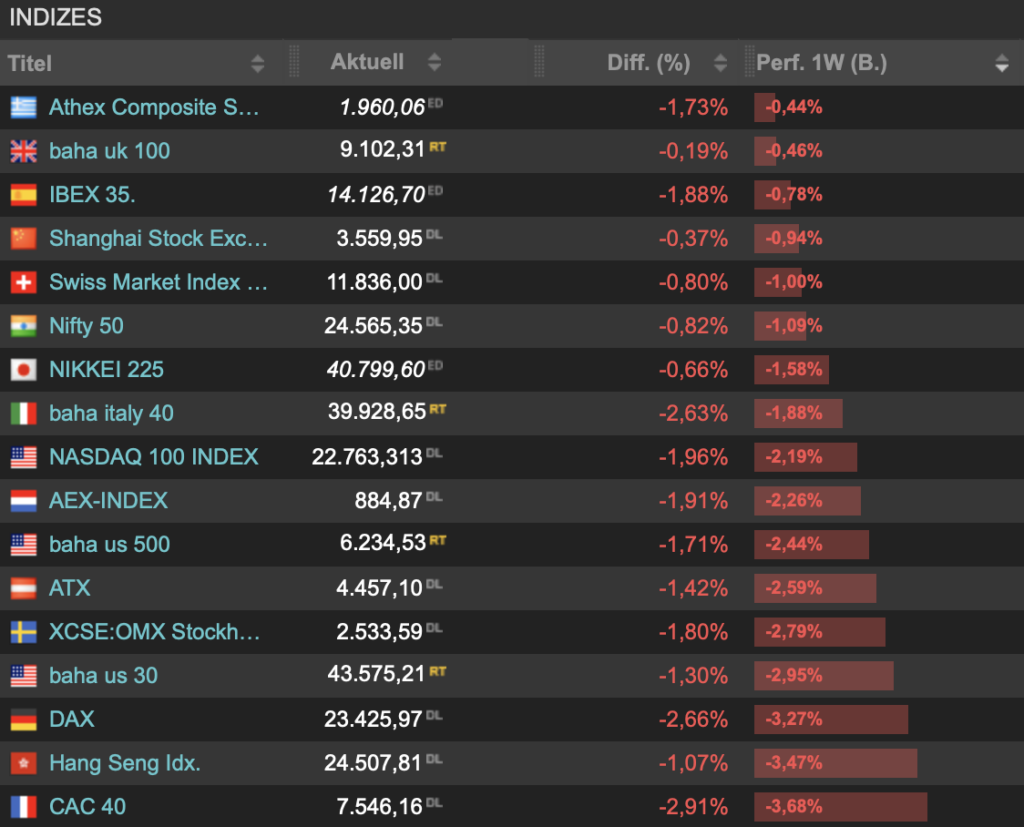
Task: Open the Nifty 50 index
Action: [86, 326]
